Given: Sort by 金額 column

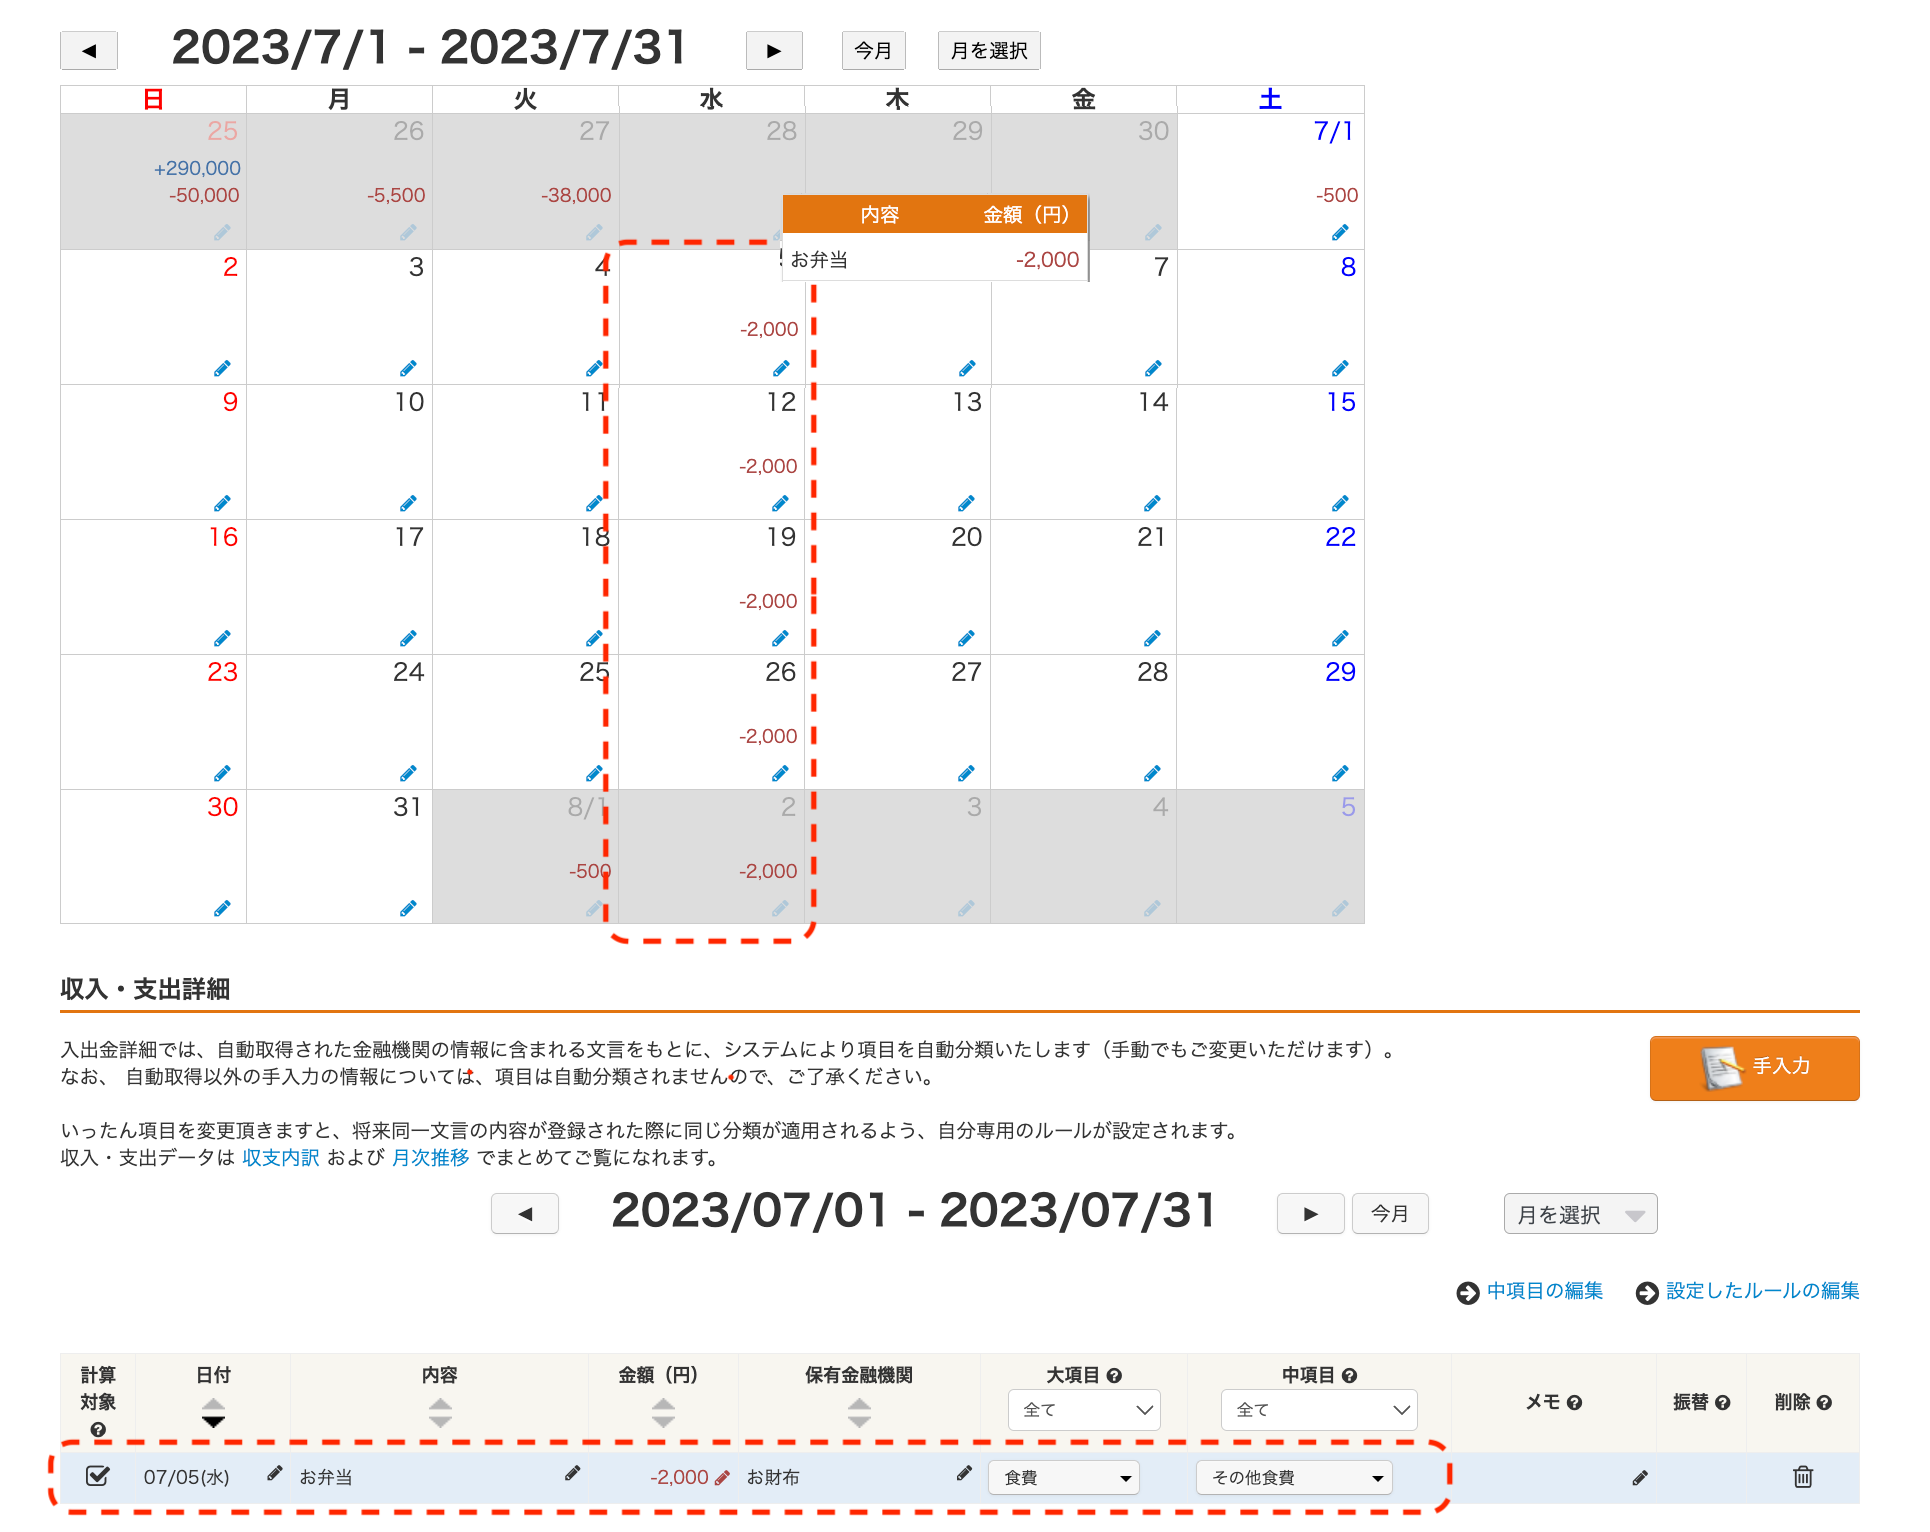Looking at the screenshot, I should click(663, 1412).
